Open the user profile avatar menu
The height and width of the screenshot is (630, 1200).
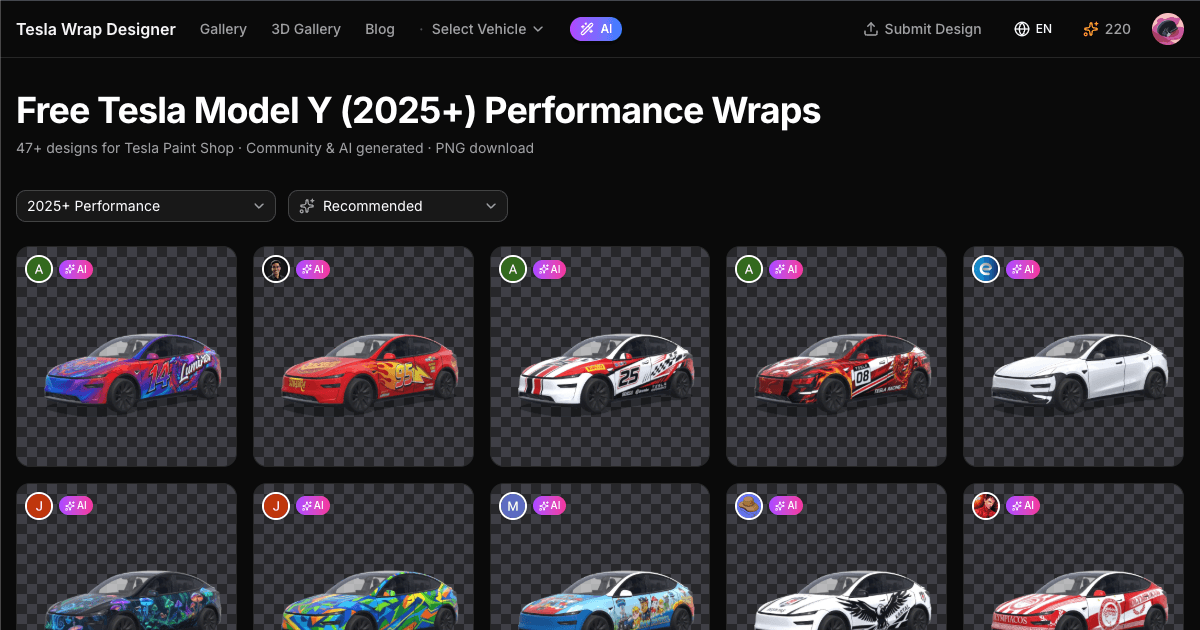[1168, 29]
